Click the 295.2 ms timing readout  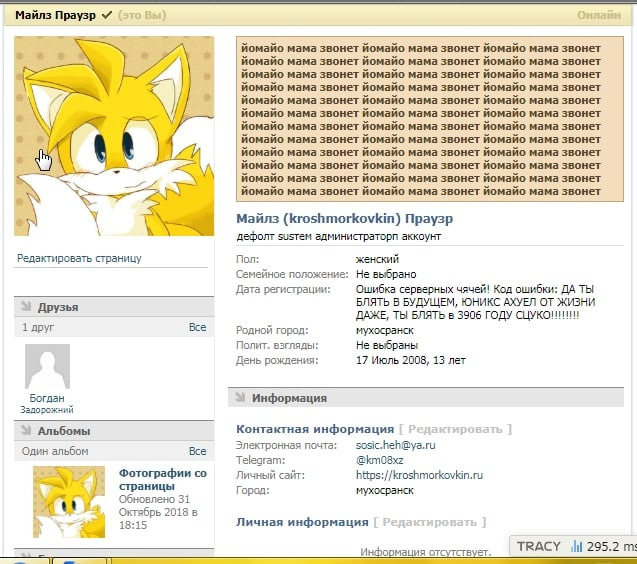click(611, 547)
